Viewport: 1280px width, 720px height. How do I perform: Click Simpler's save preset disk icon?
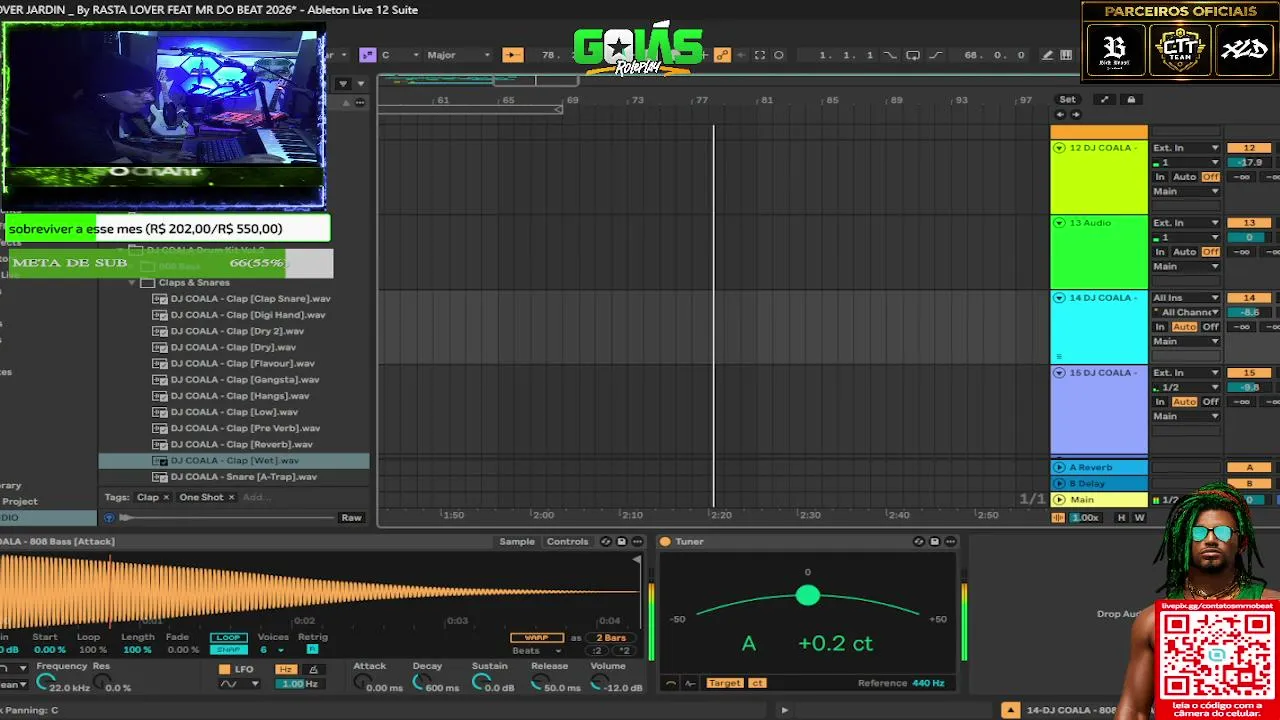coord(621,541)
